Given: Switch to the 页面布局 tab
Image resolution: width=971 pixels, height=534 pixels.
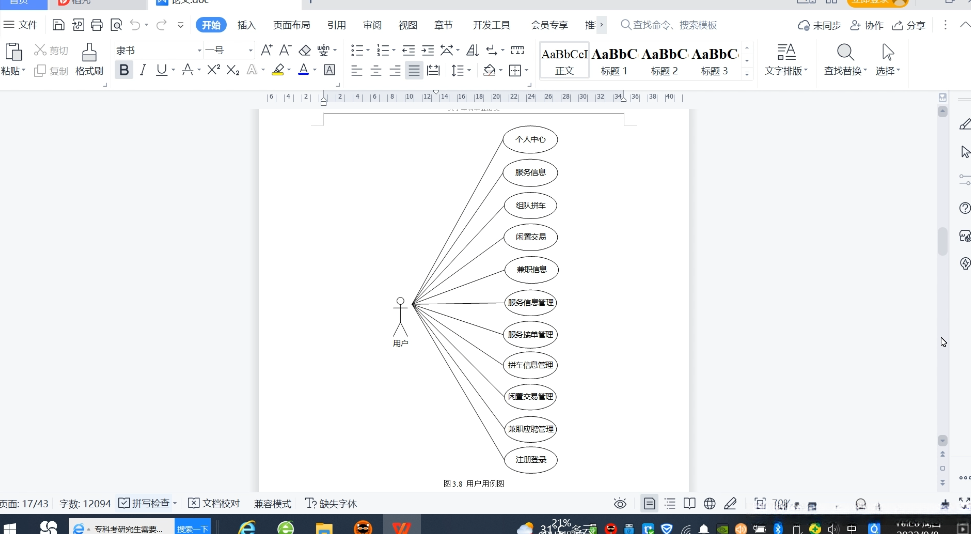Looking at the screenshot, I should pos(292,25).
